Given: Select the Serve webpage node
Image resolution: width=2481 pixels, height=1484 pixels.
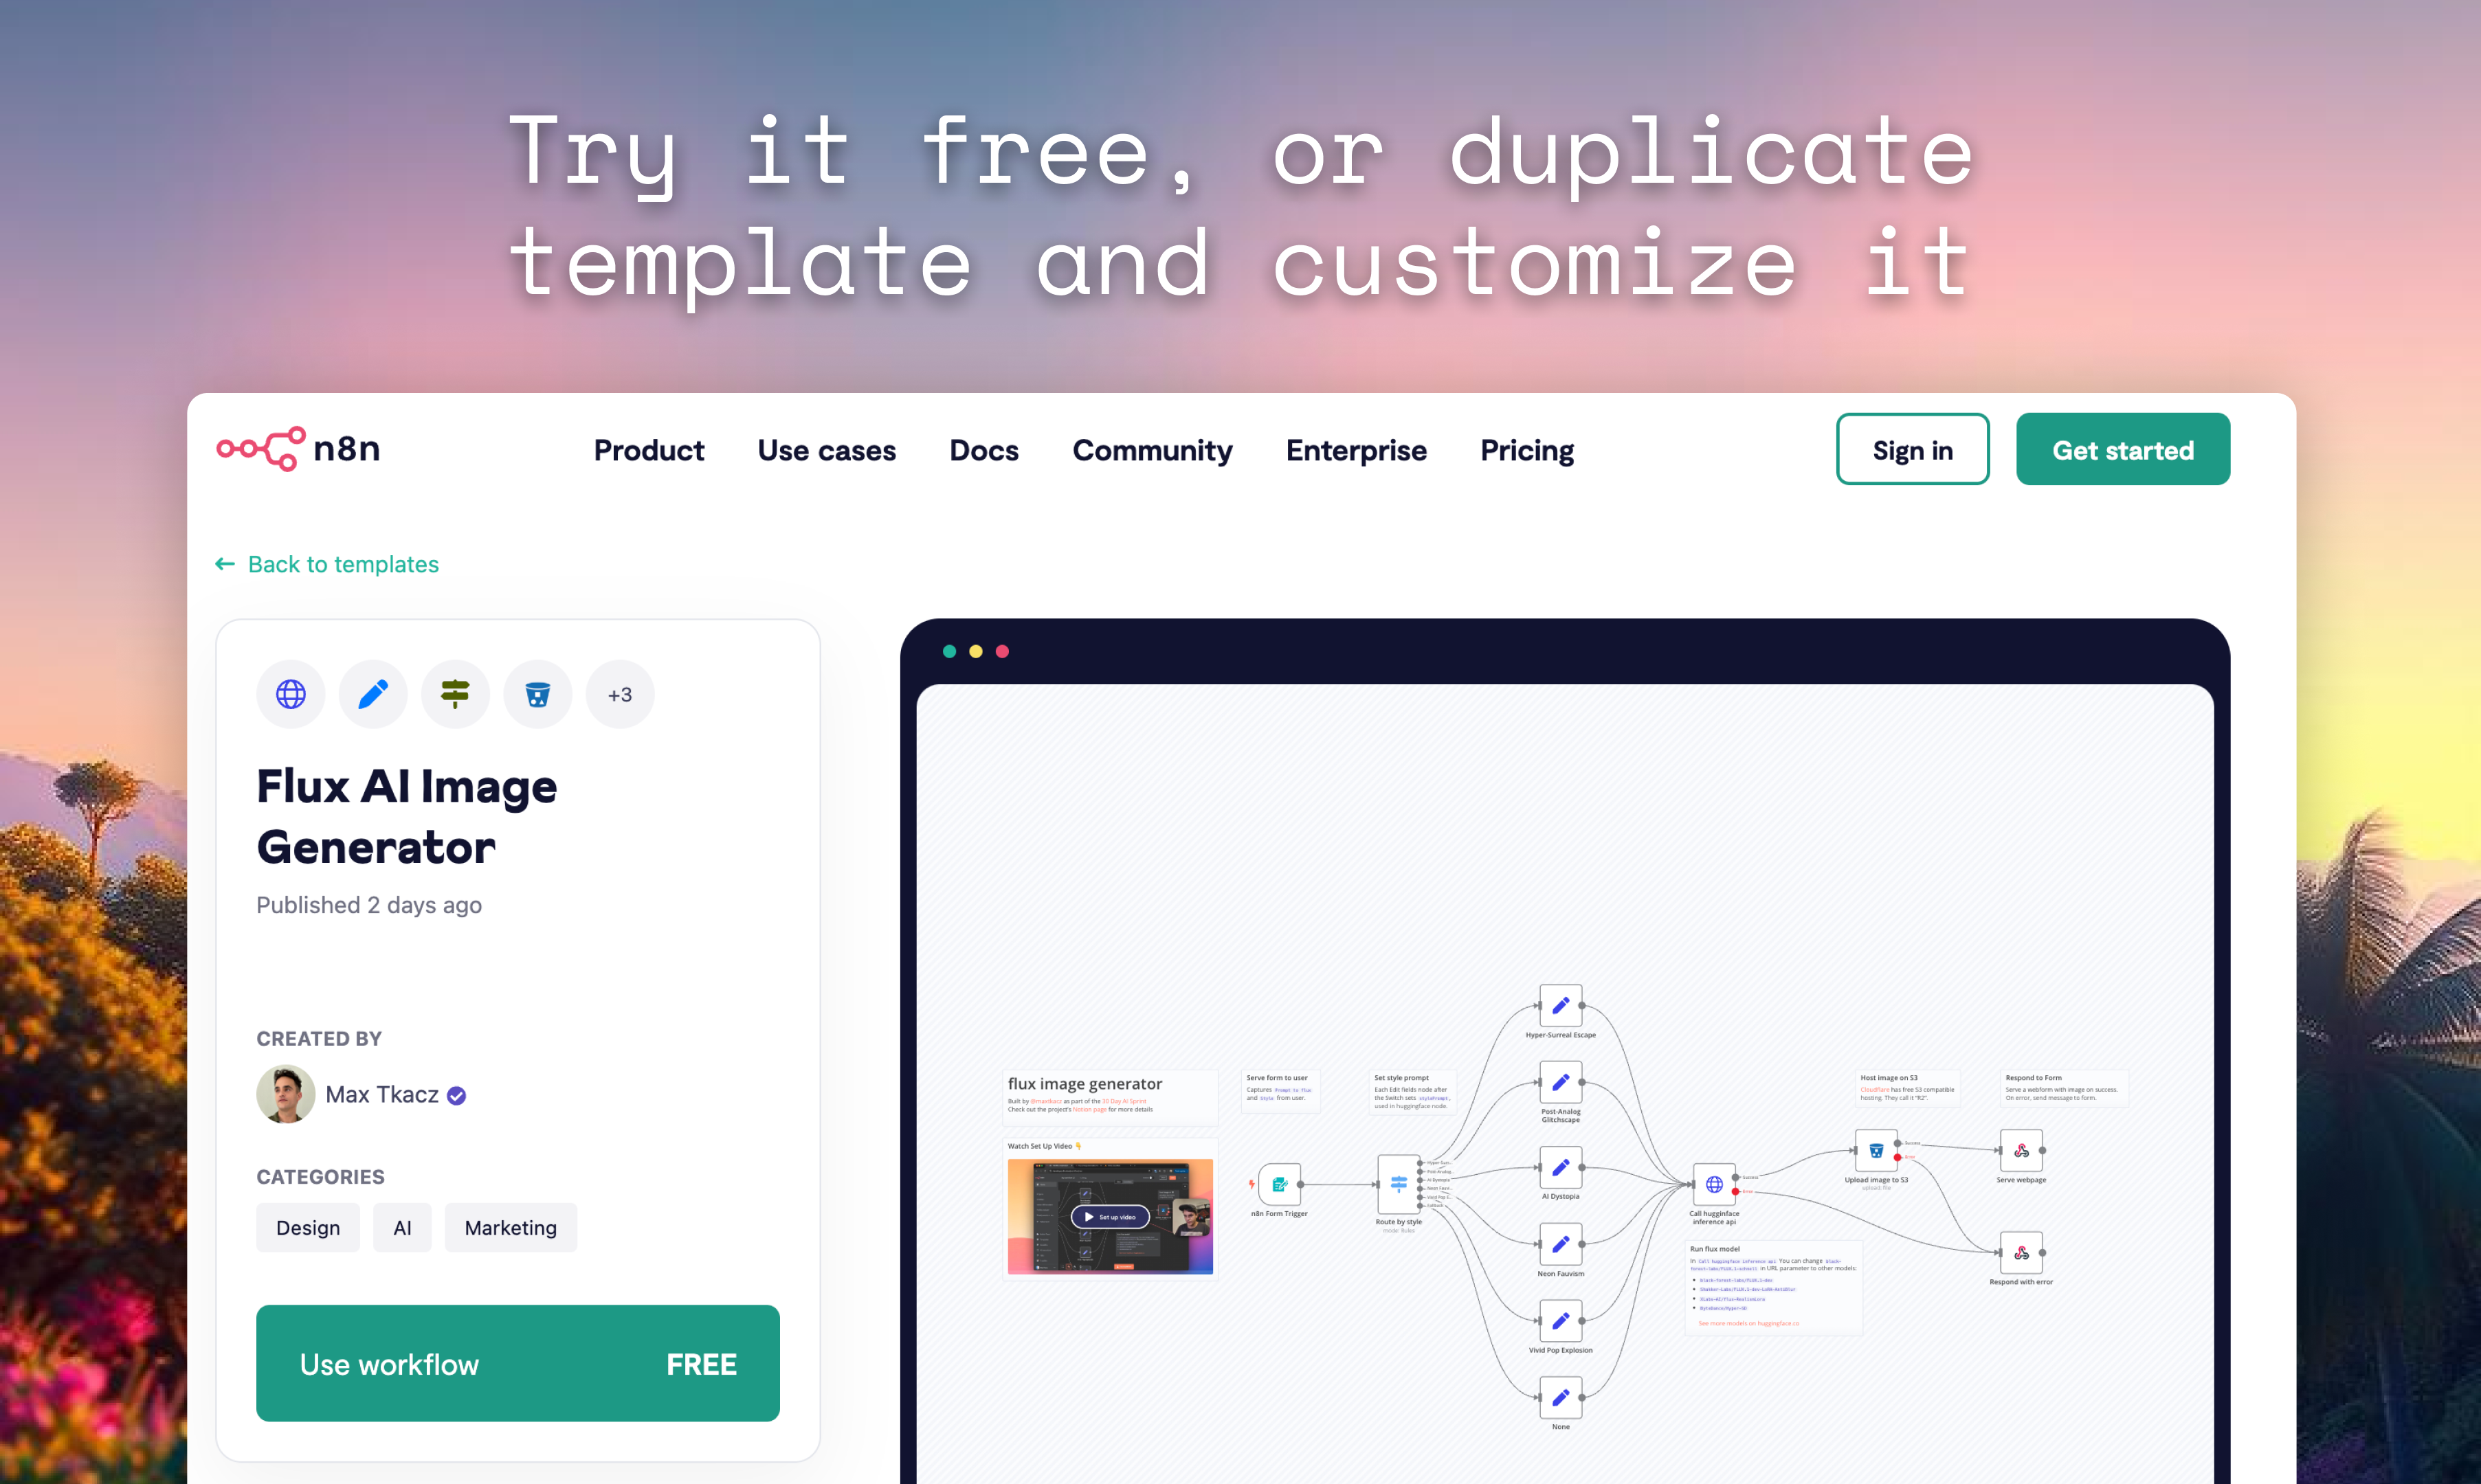Looking at the screenshot, I should pyautogui.click(x=2021, y=1151).
